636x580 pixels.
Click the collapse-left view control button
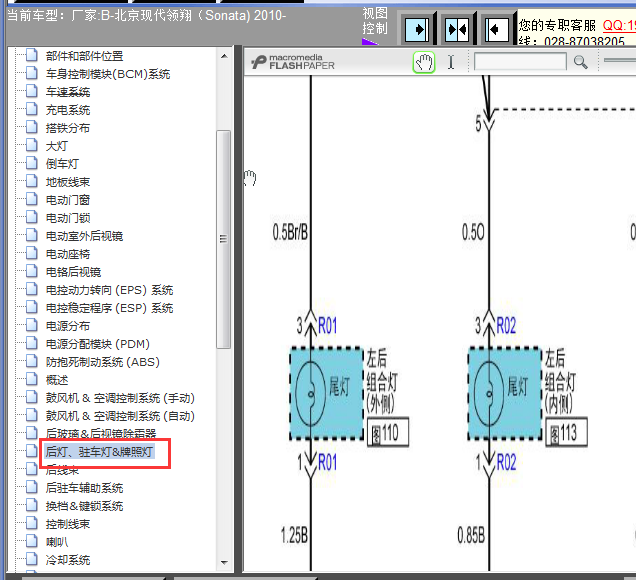click(x=496, y=29)
